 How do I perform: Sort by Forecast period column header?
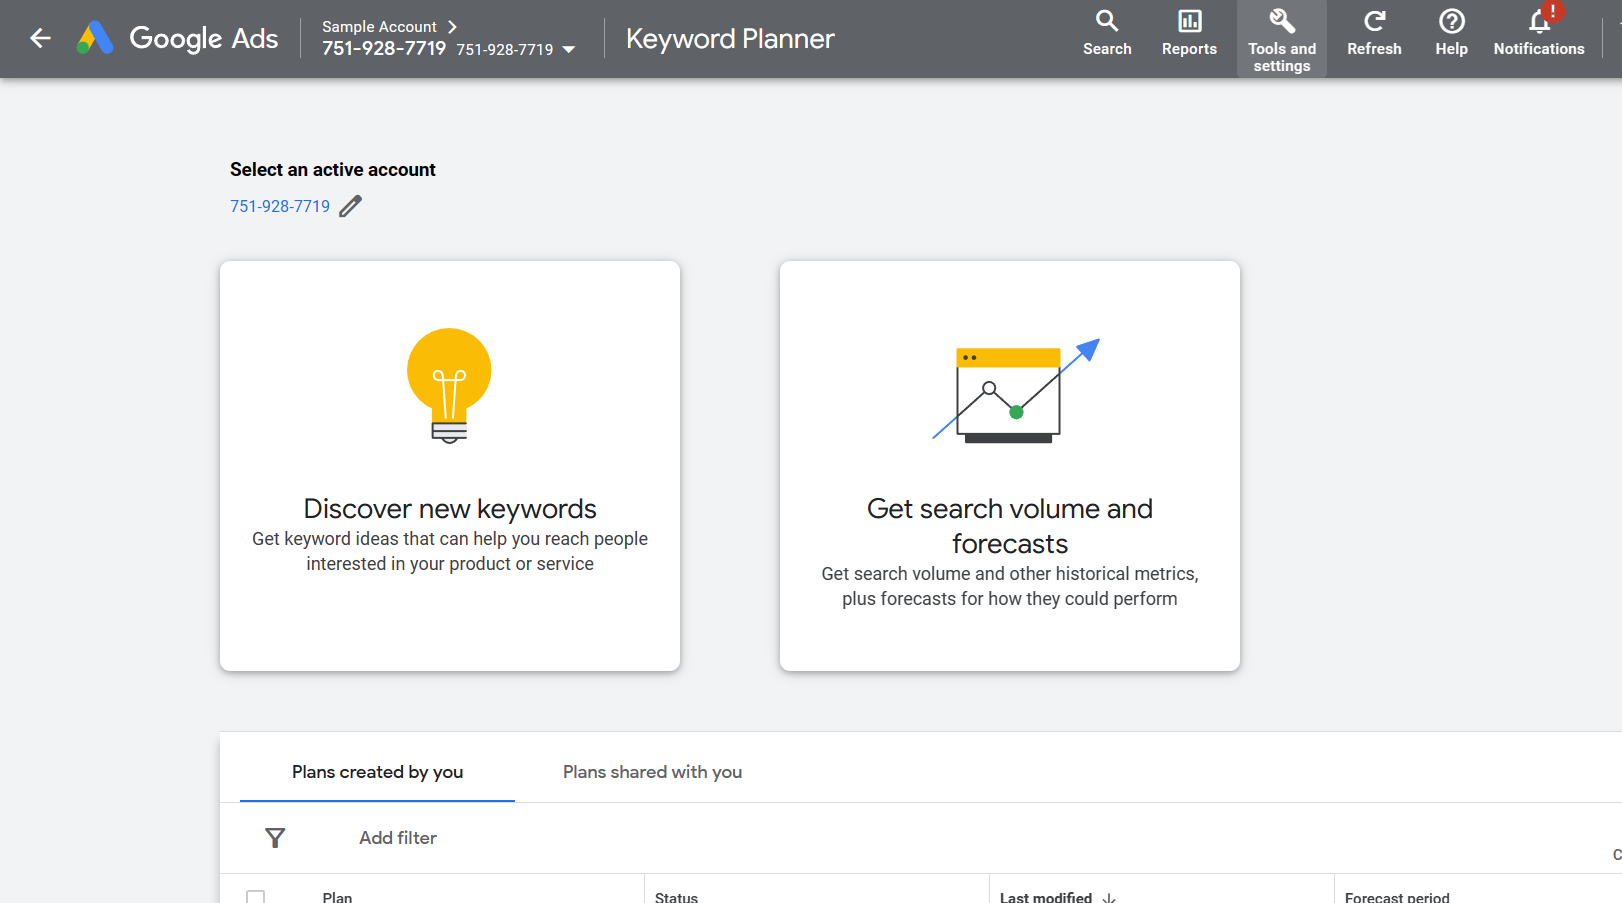click(x=1397, y=897)
